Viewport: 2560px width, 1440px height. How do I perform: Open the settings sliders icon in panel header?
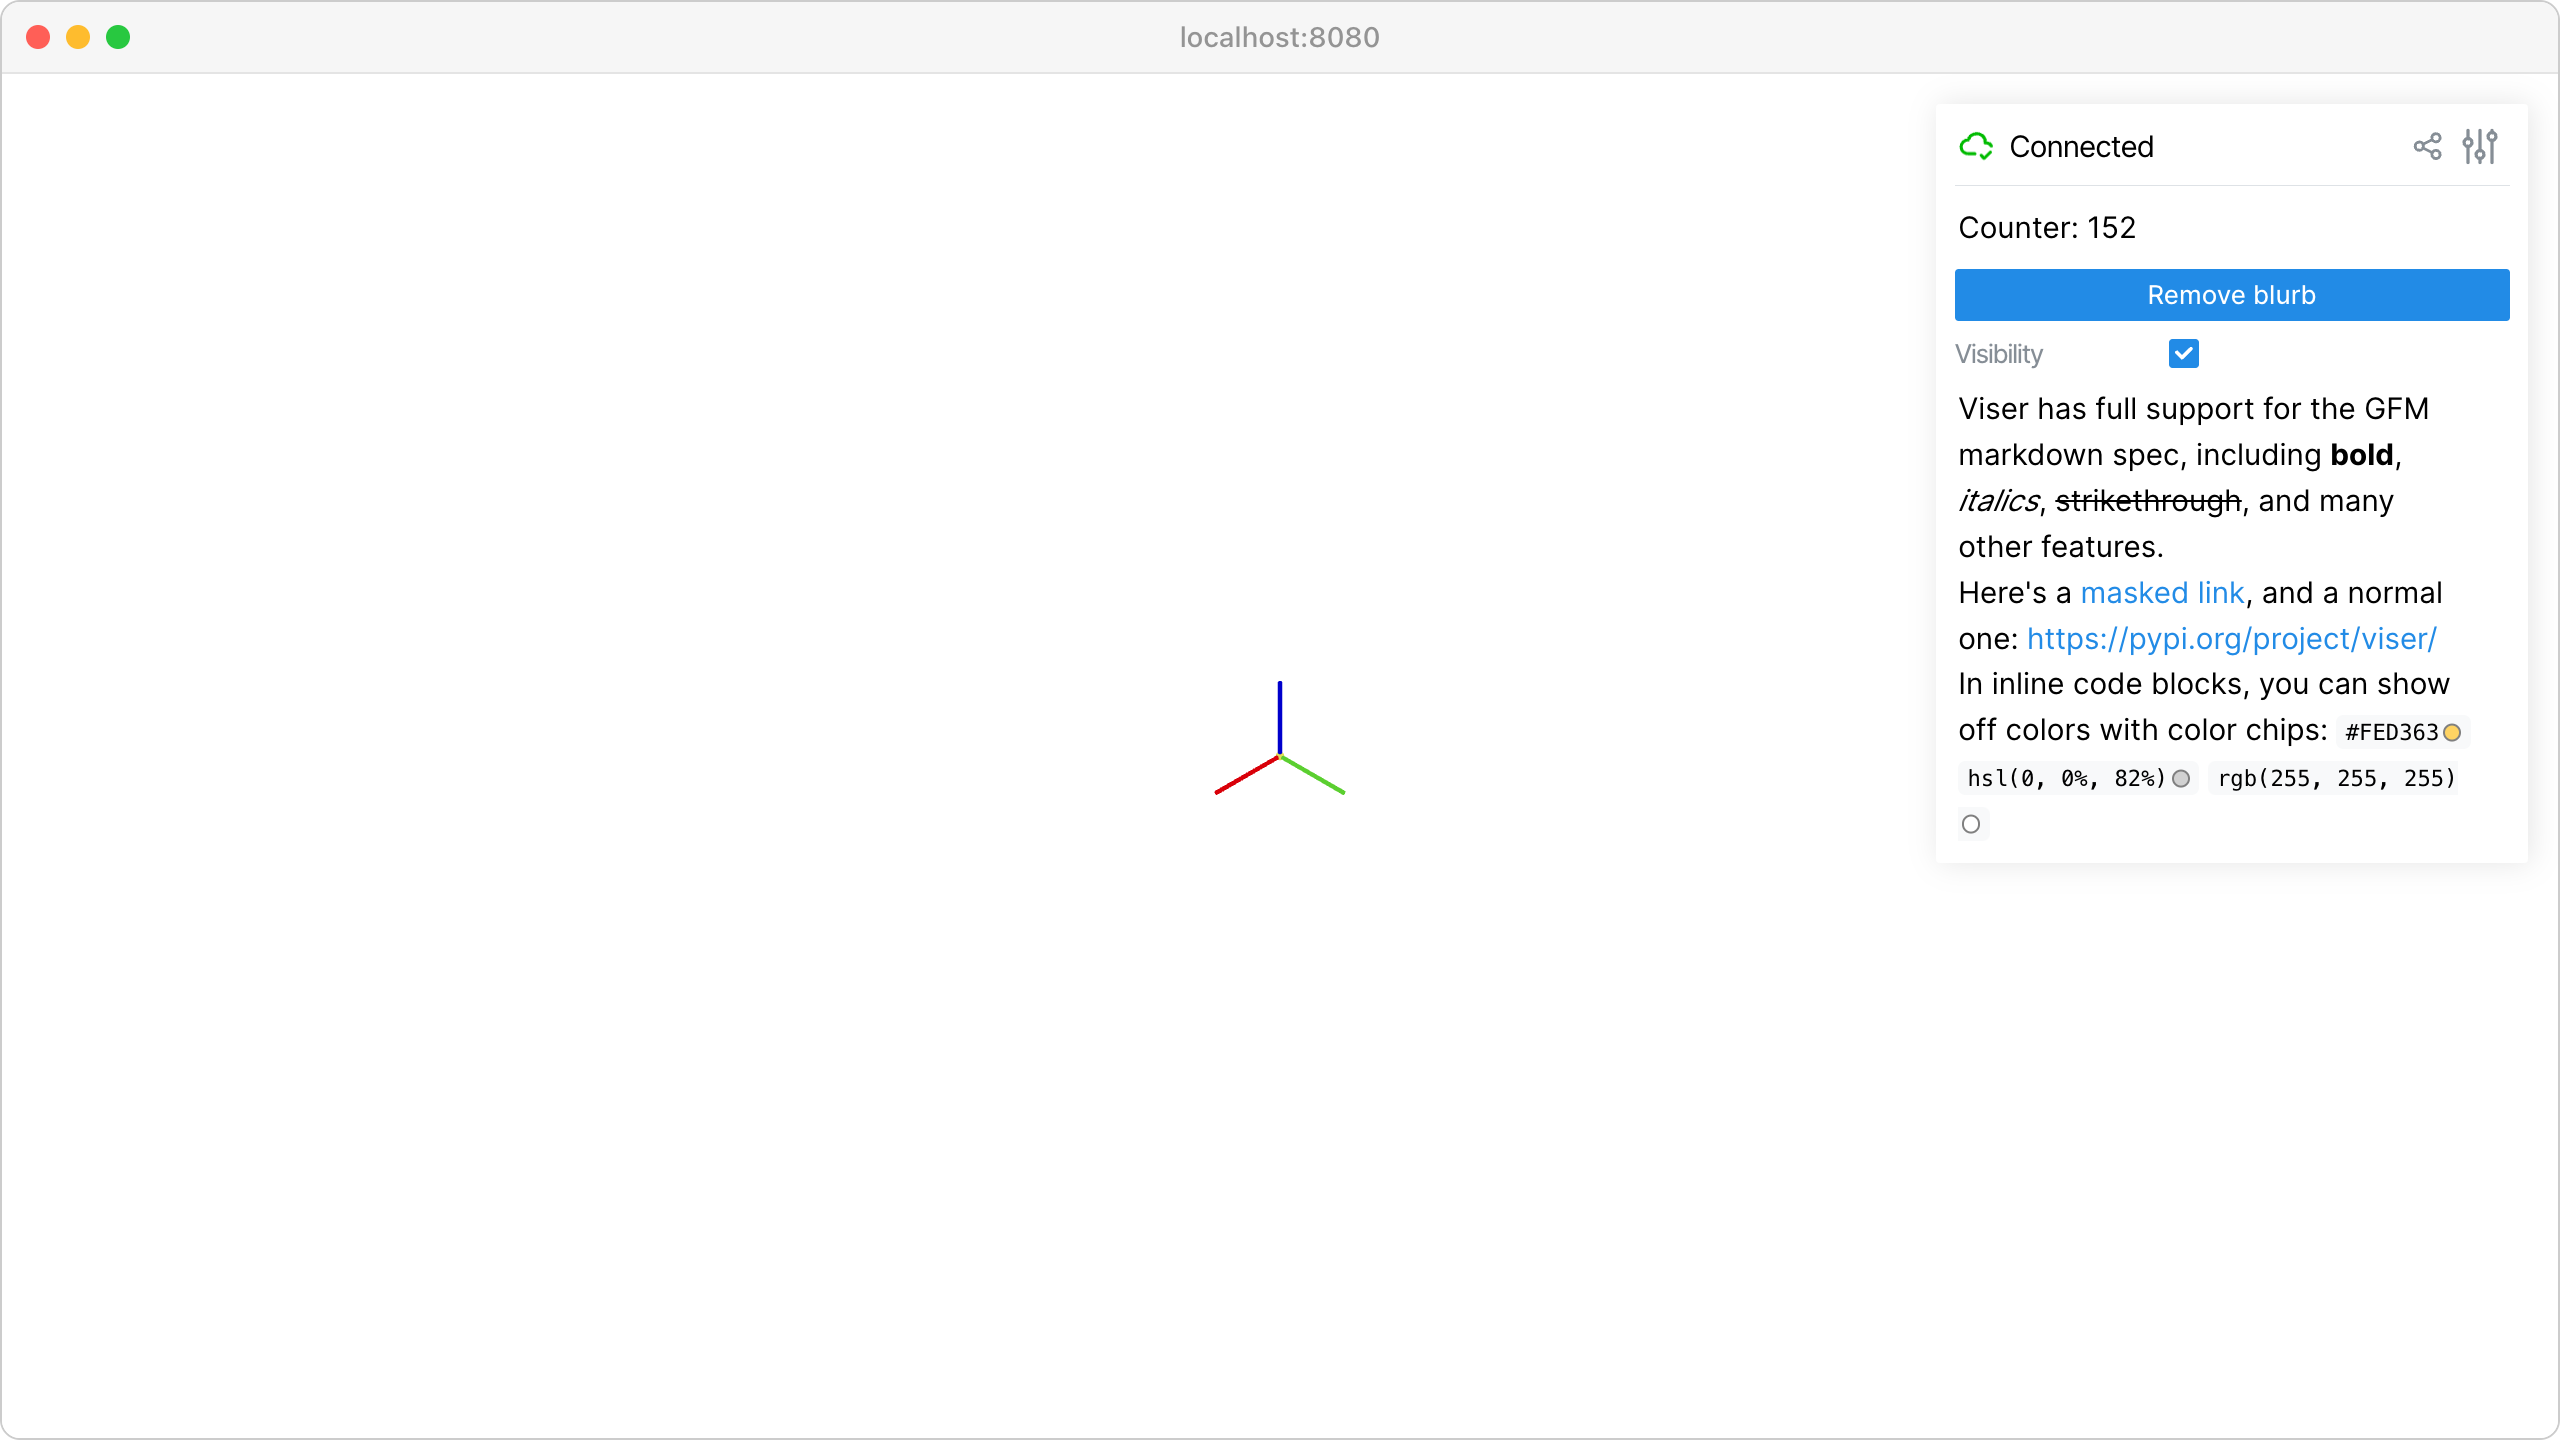click(x=2480, y=147)
